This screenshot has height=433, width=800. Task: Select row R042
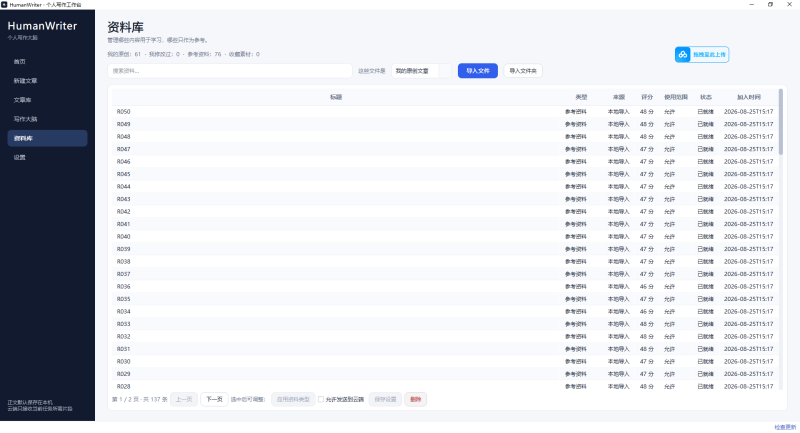445,212
